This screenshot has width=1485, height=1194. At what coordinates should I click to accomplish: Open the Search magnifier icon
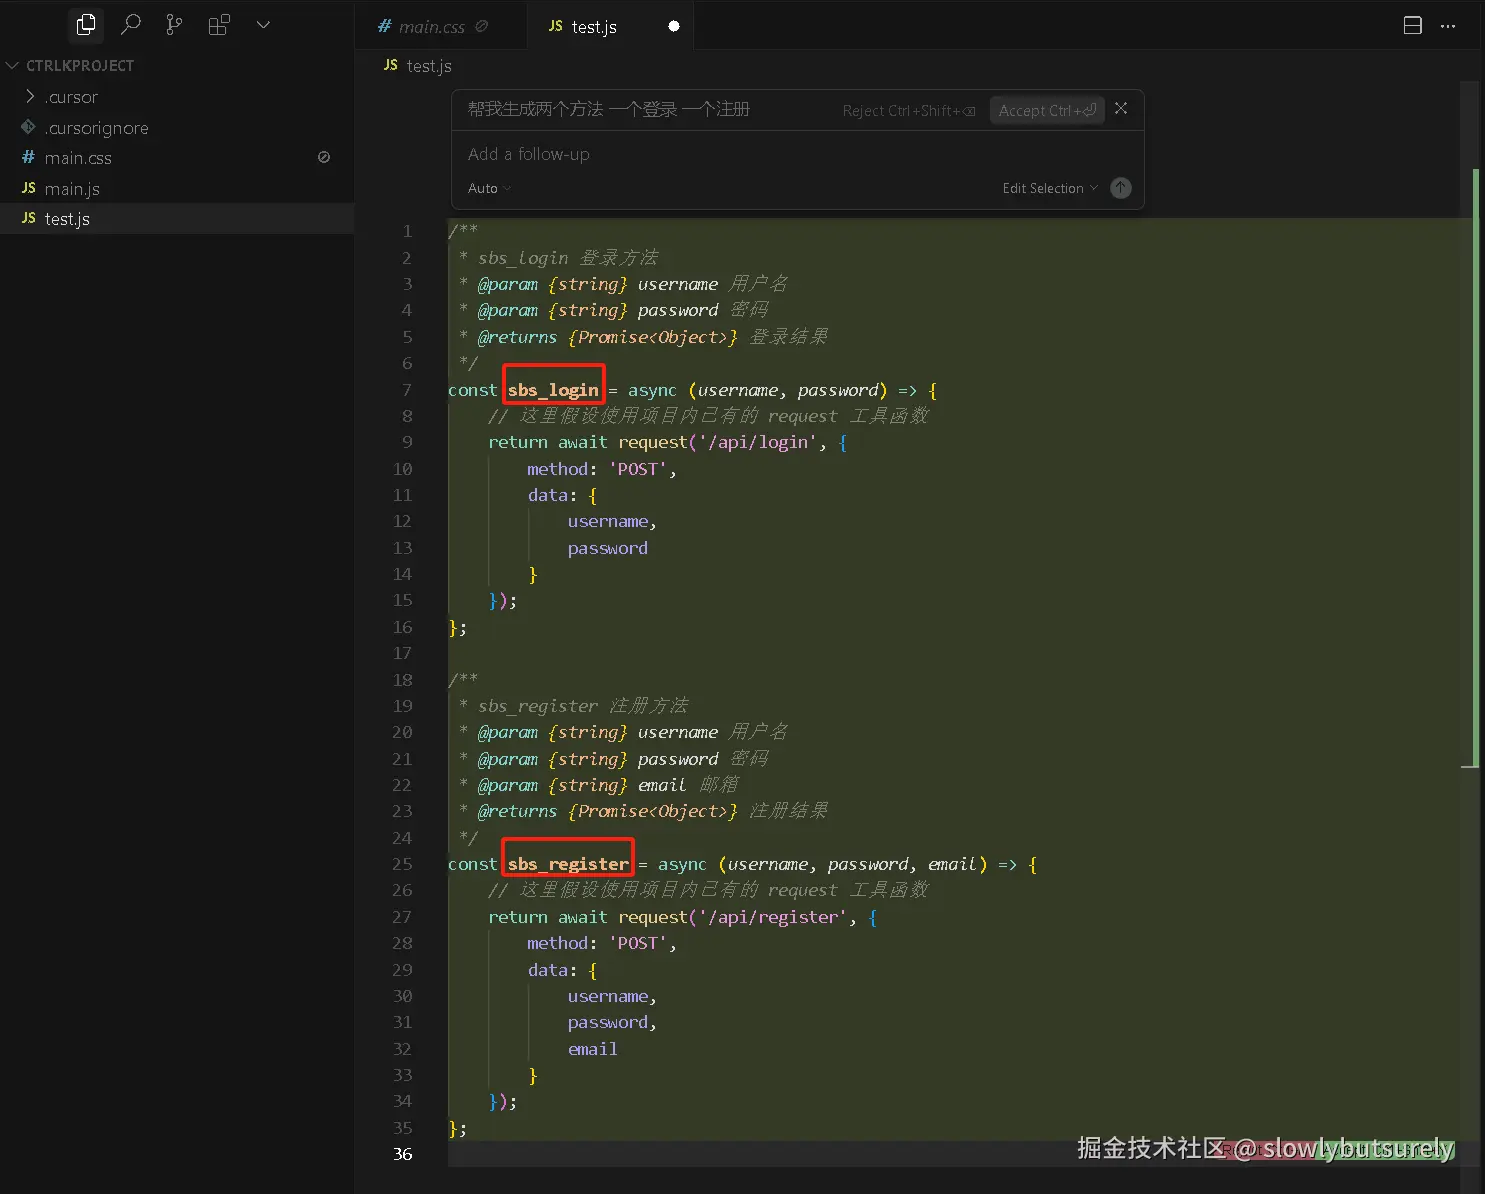point(130,25)
